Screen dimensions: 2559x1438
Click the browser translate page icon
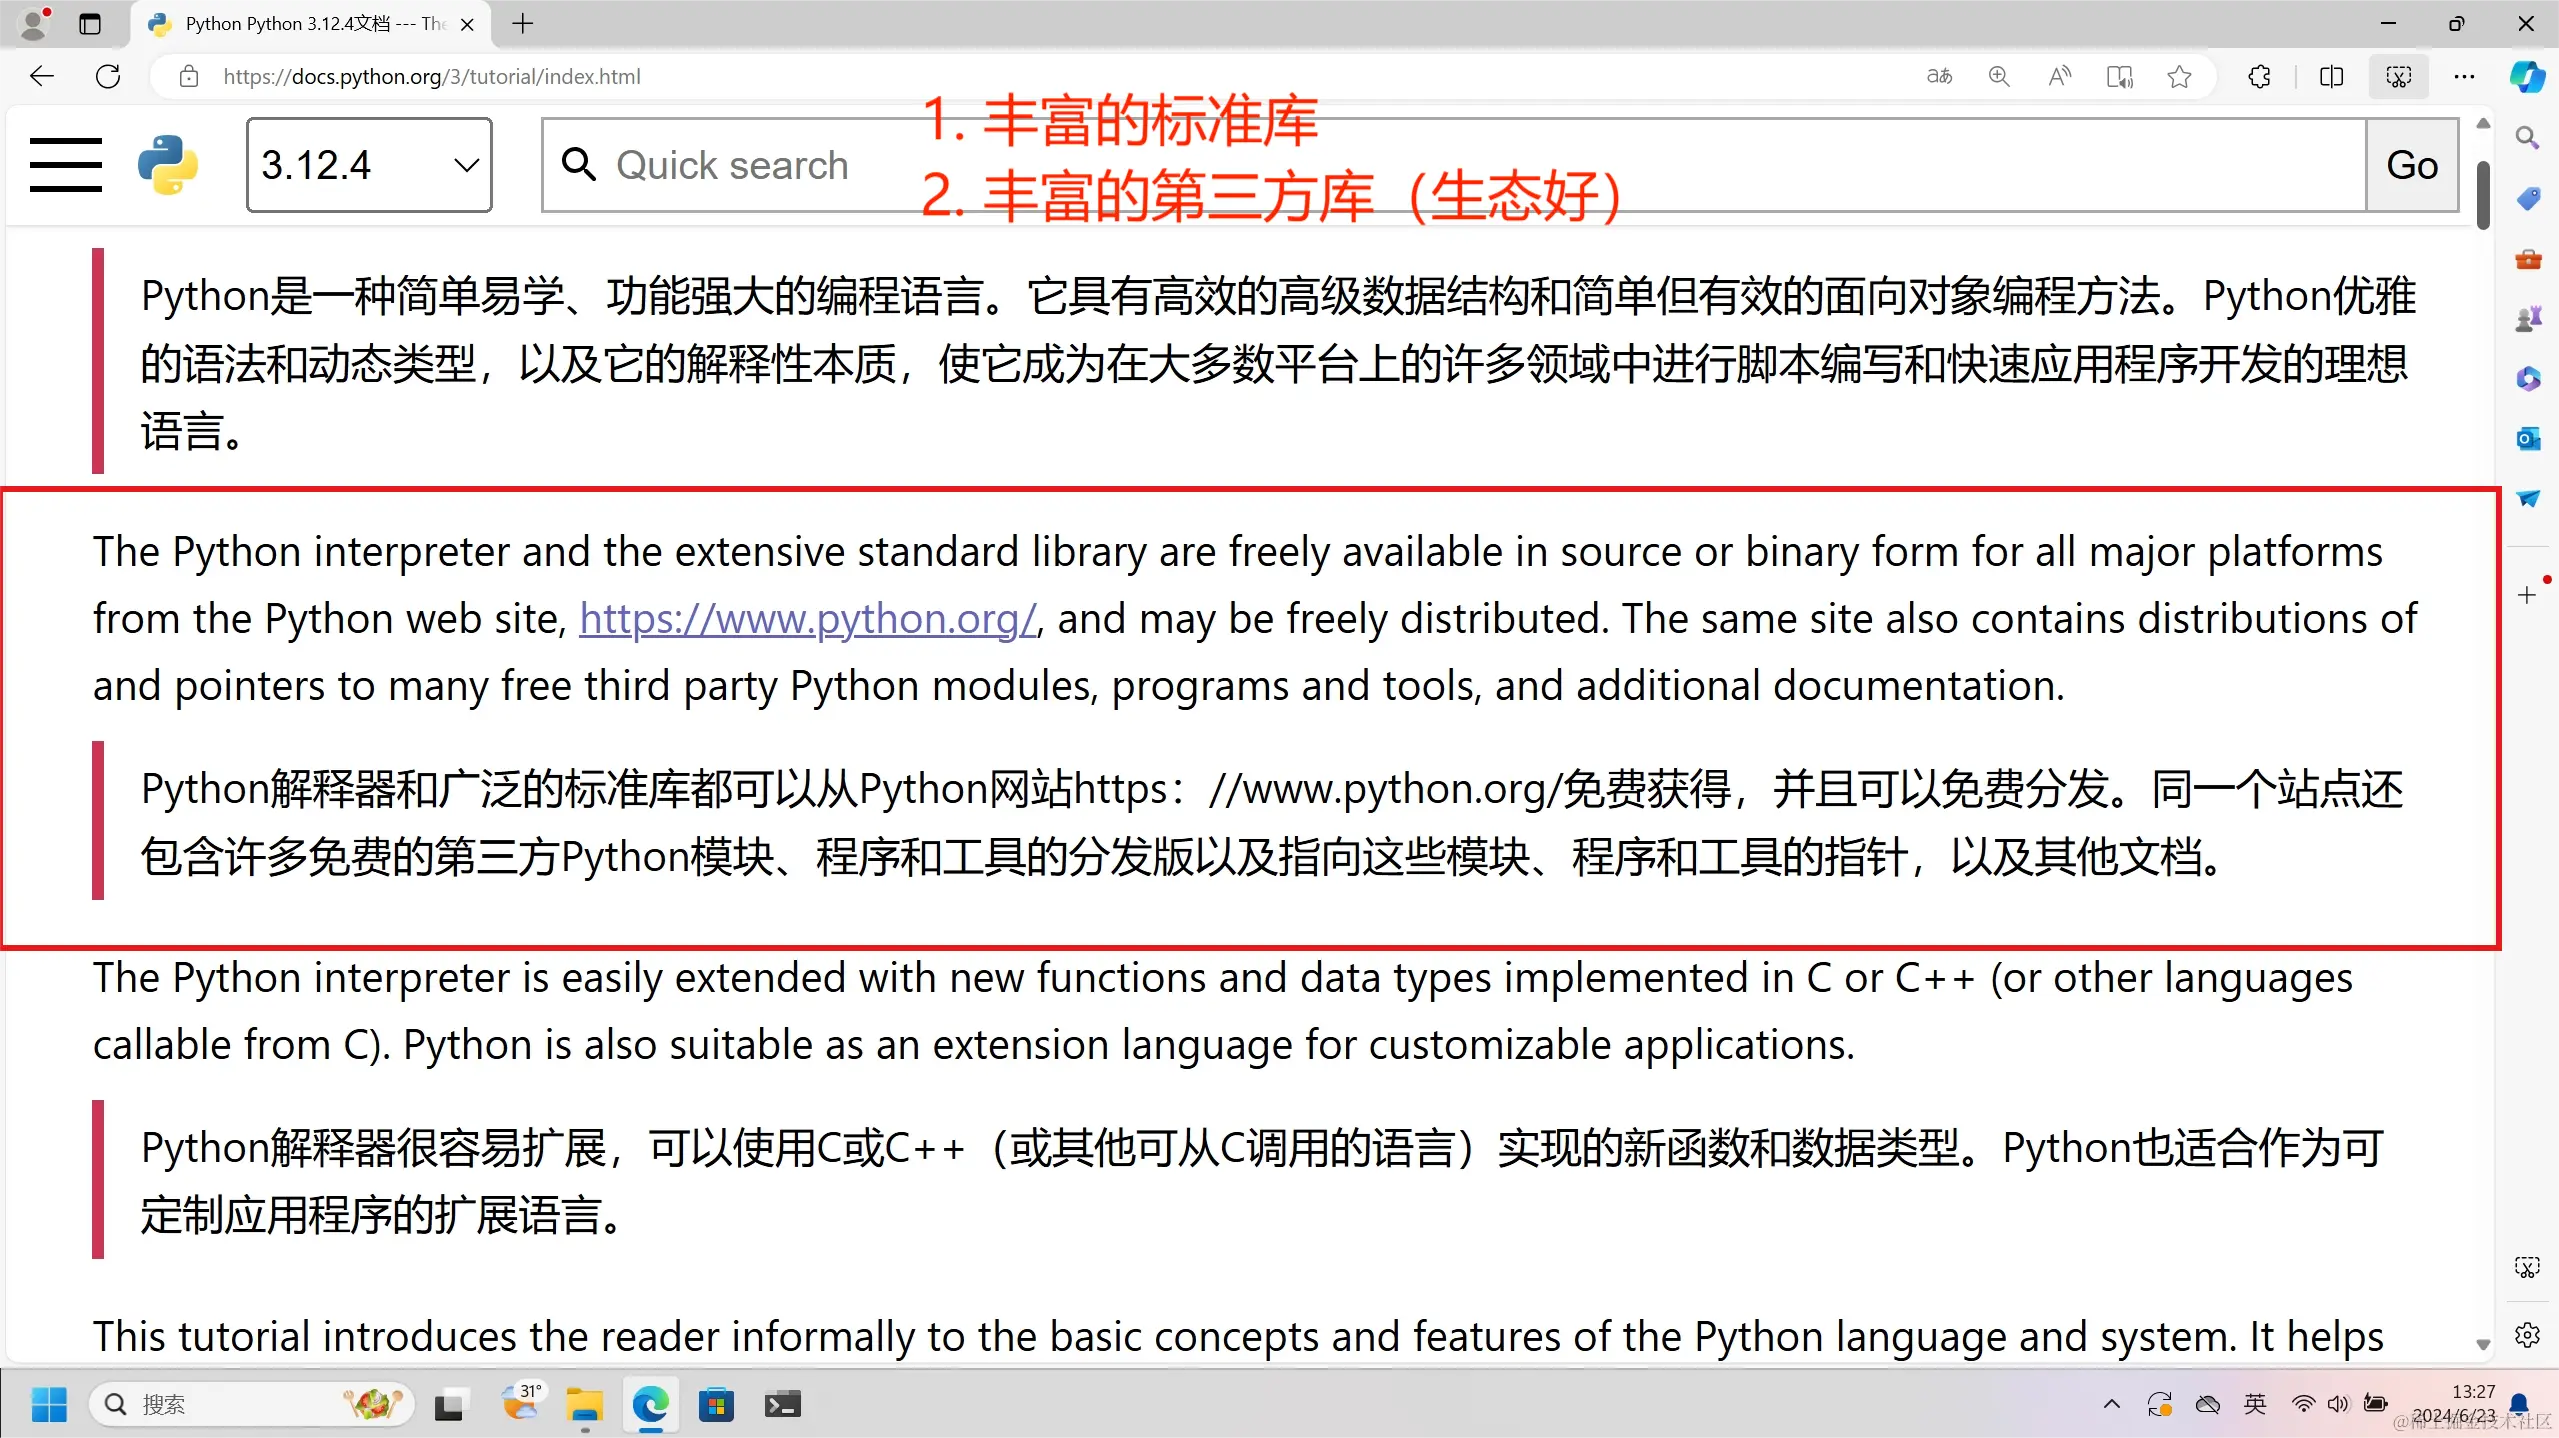1939,77
